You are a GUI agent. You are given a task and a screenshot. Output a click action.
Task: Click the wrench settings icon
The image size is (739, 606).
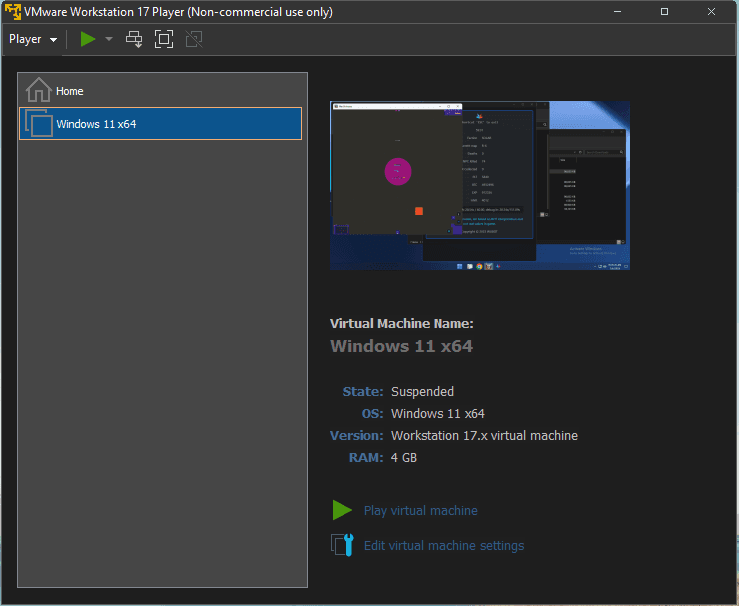tap(342, 545)
